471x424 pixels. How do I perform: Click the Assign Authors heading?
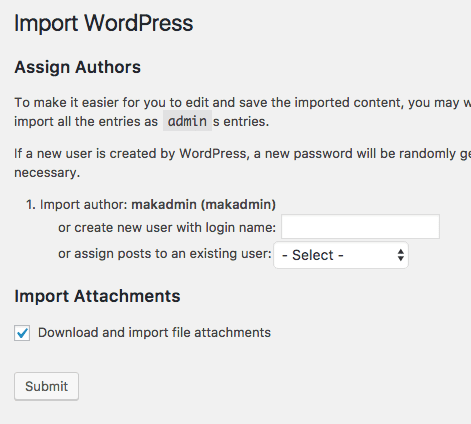(77, 67)
